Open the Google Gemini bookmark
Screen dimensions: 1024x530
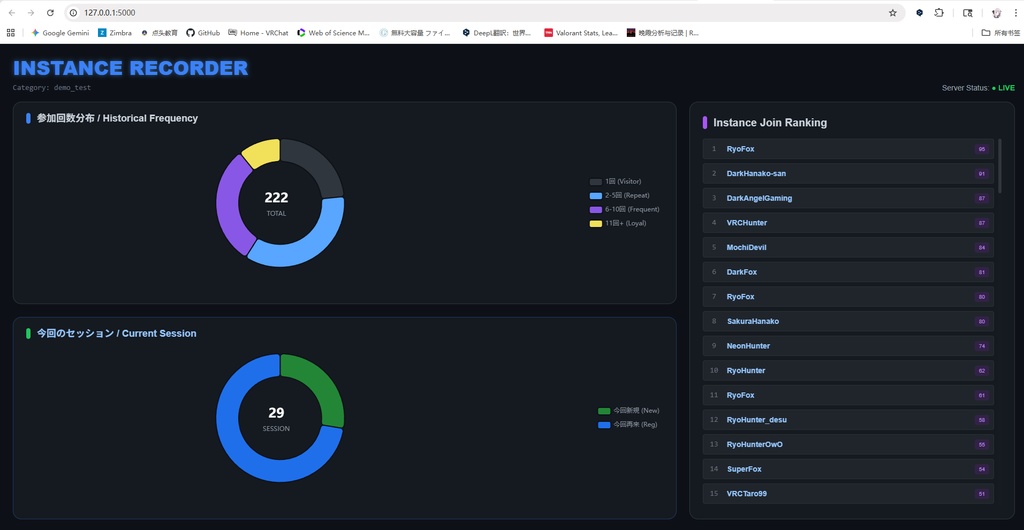coord(60,33)
